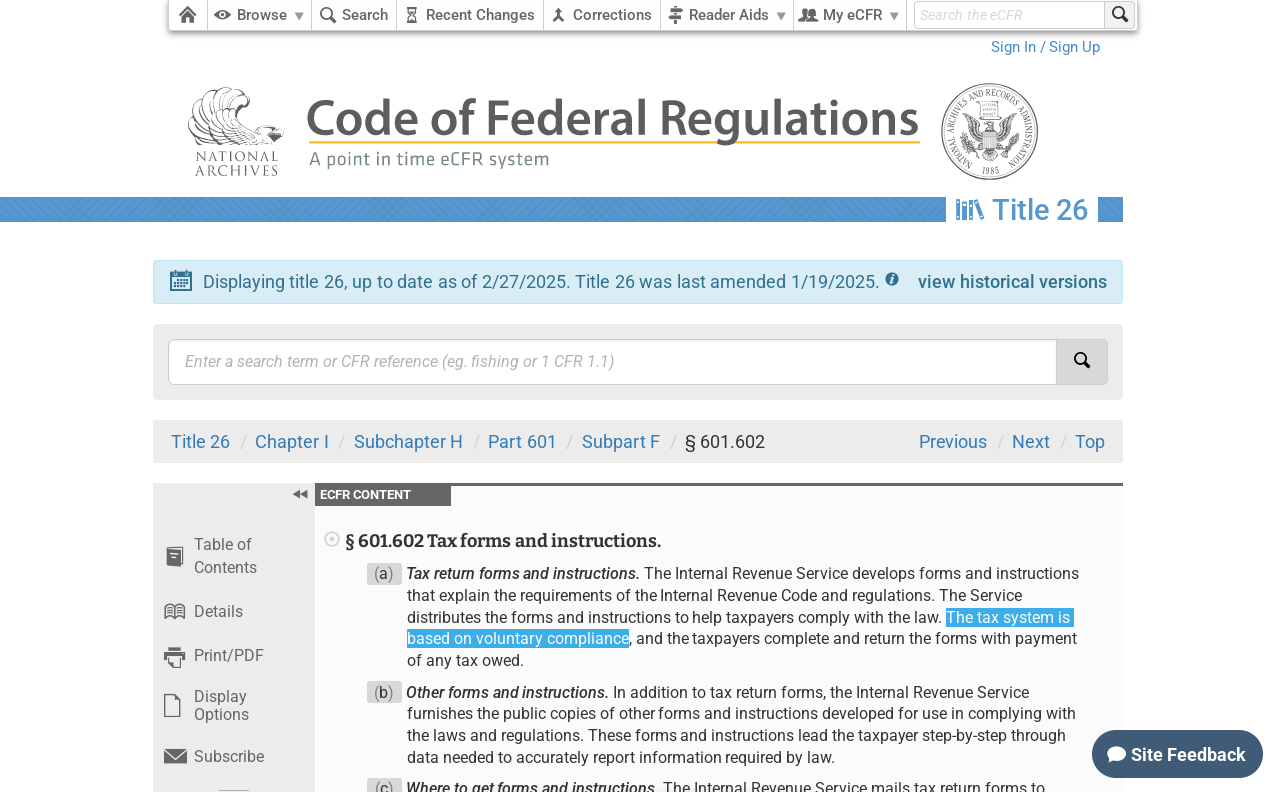
Task: Go to Chapter I breadcrumb
Action: [292, 442]
